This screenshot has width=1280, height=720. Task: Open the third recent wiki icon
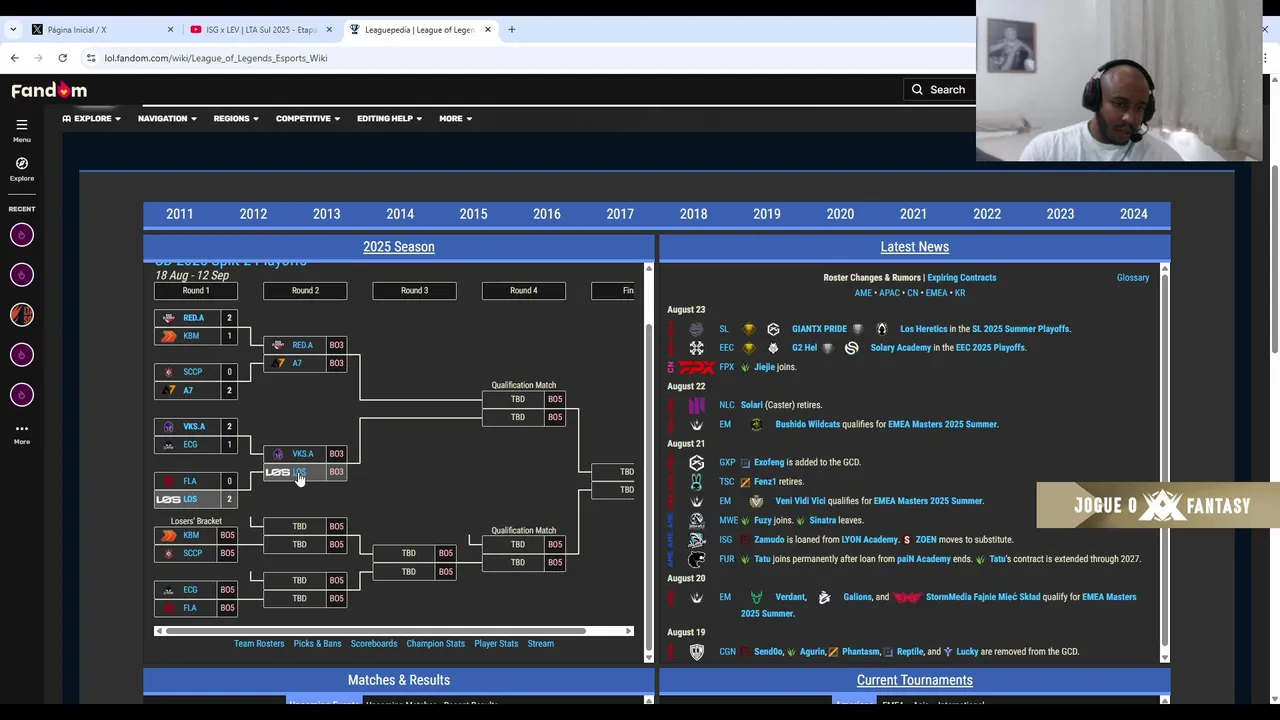(x=22, y=315)
